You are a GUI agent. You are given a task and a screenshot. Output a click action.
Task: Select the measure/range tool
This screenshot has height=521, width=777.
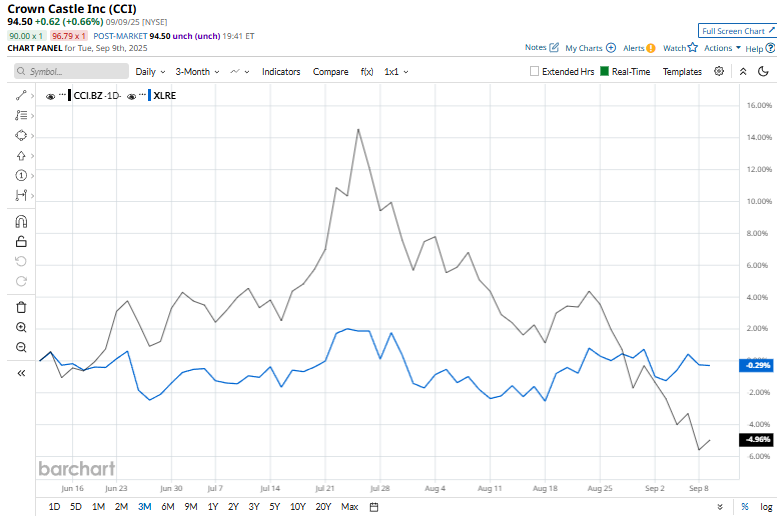point(21,195)
